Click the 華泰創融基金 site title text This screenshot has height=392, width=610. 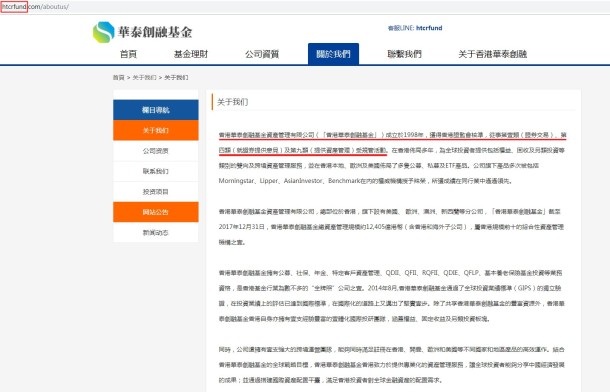[x=155, y=32]
